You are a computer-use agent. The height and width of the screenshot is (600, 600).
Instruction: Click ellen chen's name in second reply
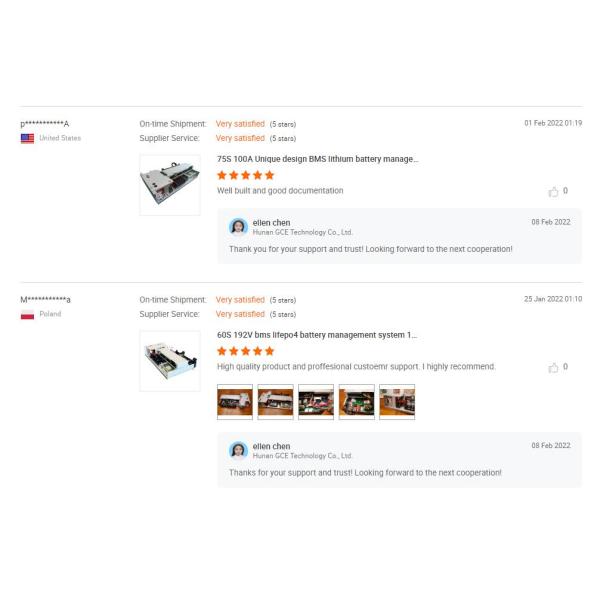tap(271, 446)
